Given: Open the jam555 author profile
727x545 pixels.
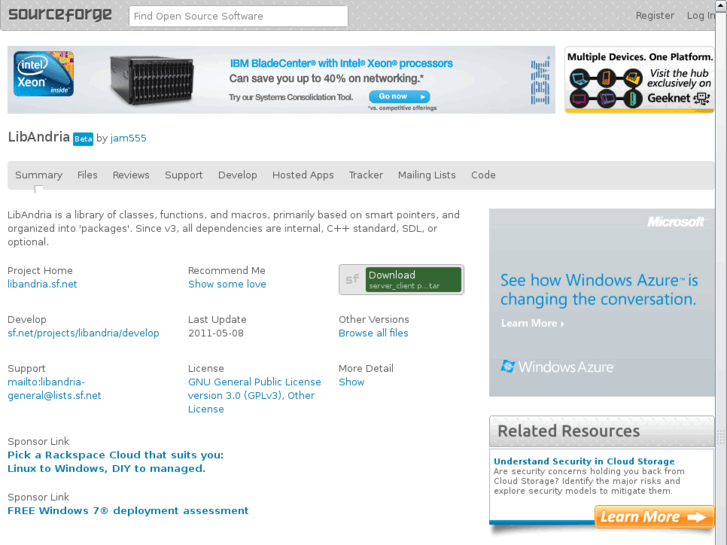Looking at the screenshot, I should click(128, 138).
